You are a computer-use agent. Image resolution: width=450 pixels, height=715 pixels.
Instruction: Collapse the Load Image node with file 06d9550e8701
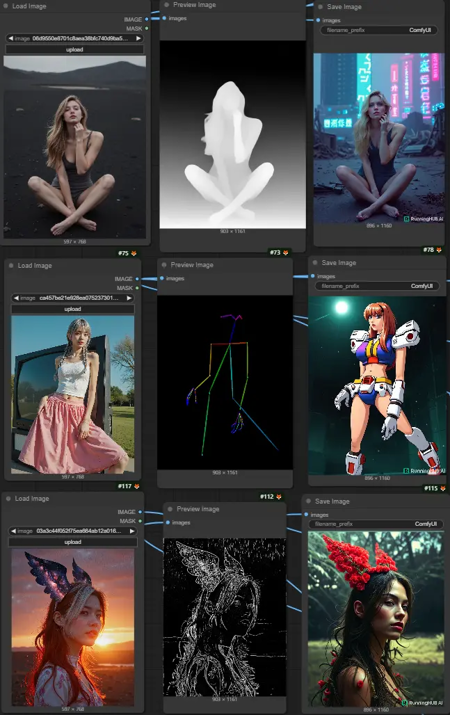(5, 6)
